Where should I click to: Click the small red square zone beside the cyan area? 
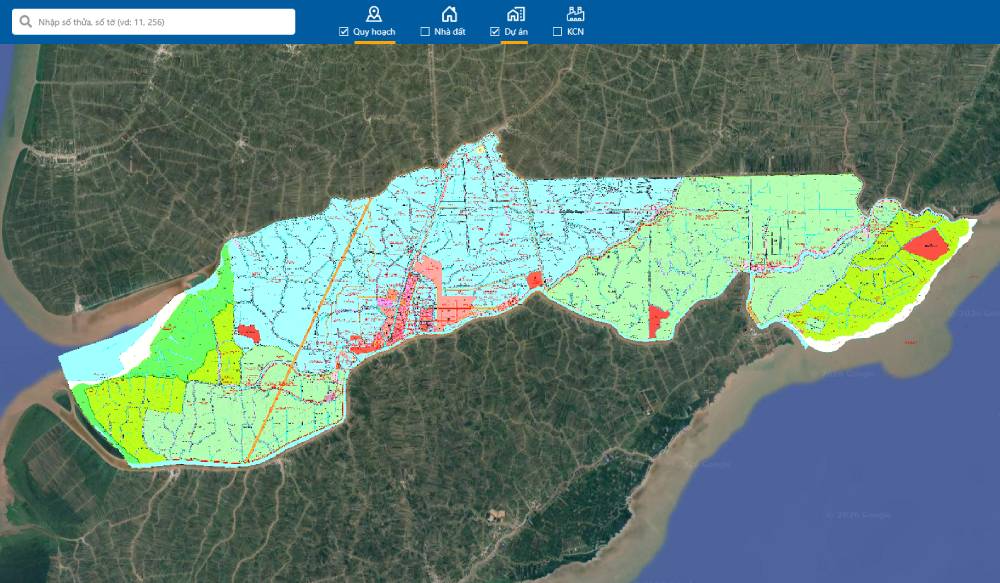[x=534, y=280]
